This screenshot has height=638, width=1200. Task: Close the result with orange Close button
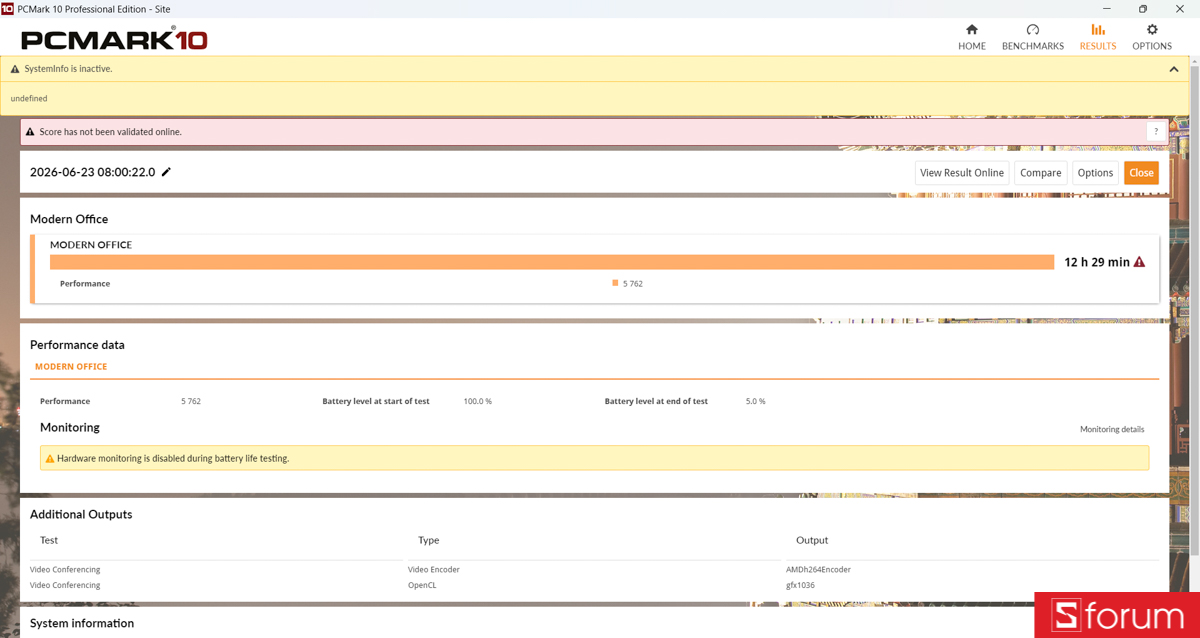tap(1141, 173)
